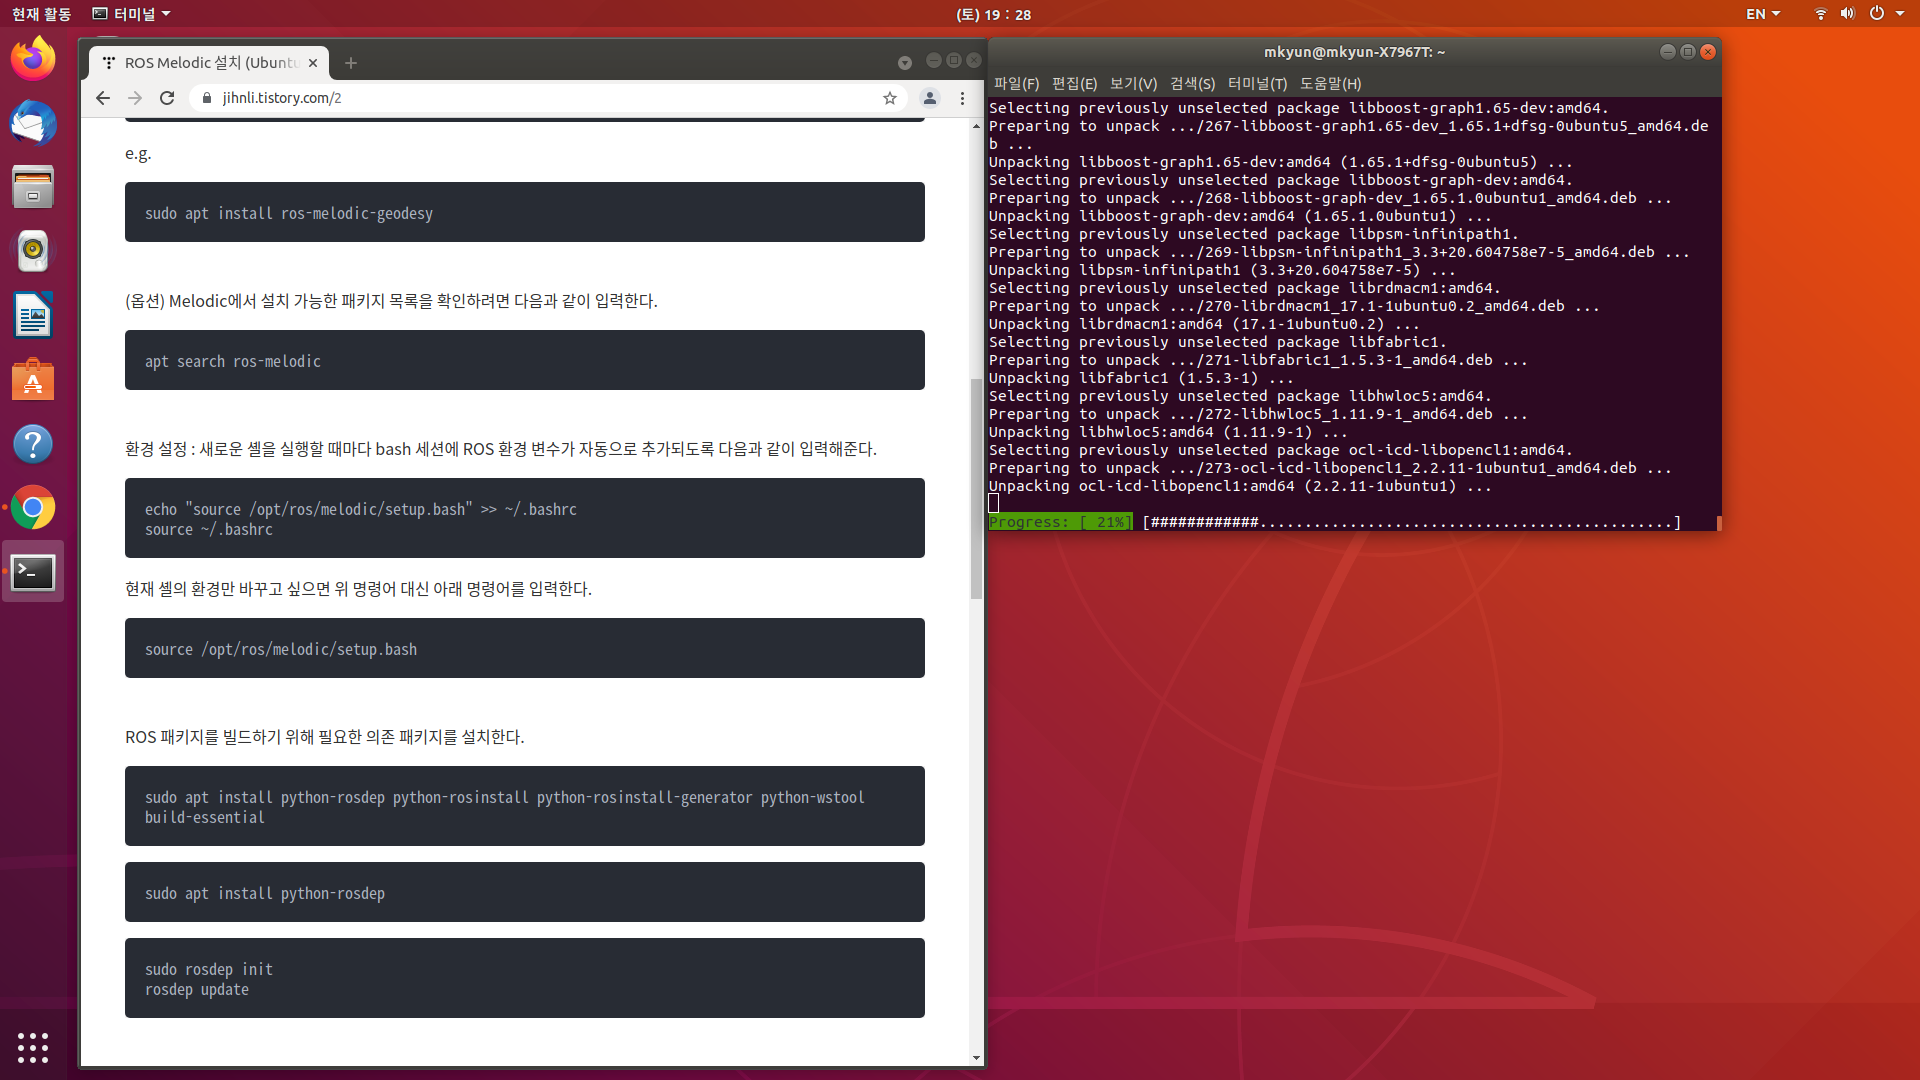
Task: Open 터미널(T) menu in terminal
Action: coord(1257,83)
